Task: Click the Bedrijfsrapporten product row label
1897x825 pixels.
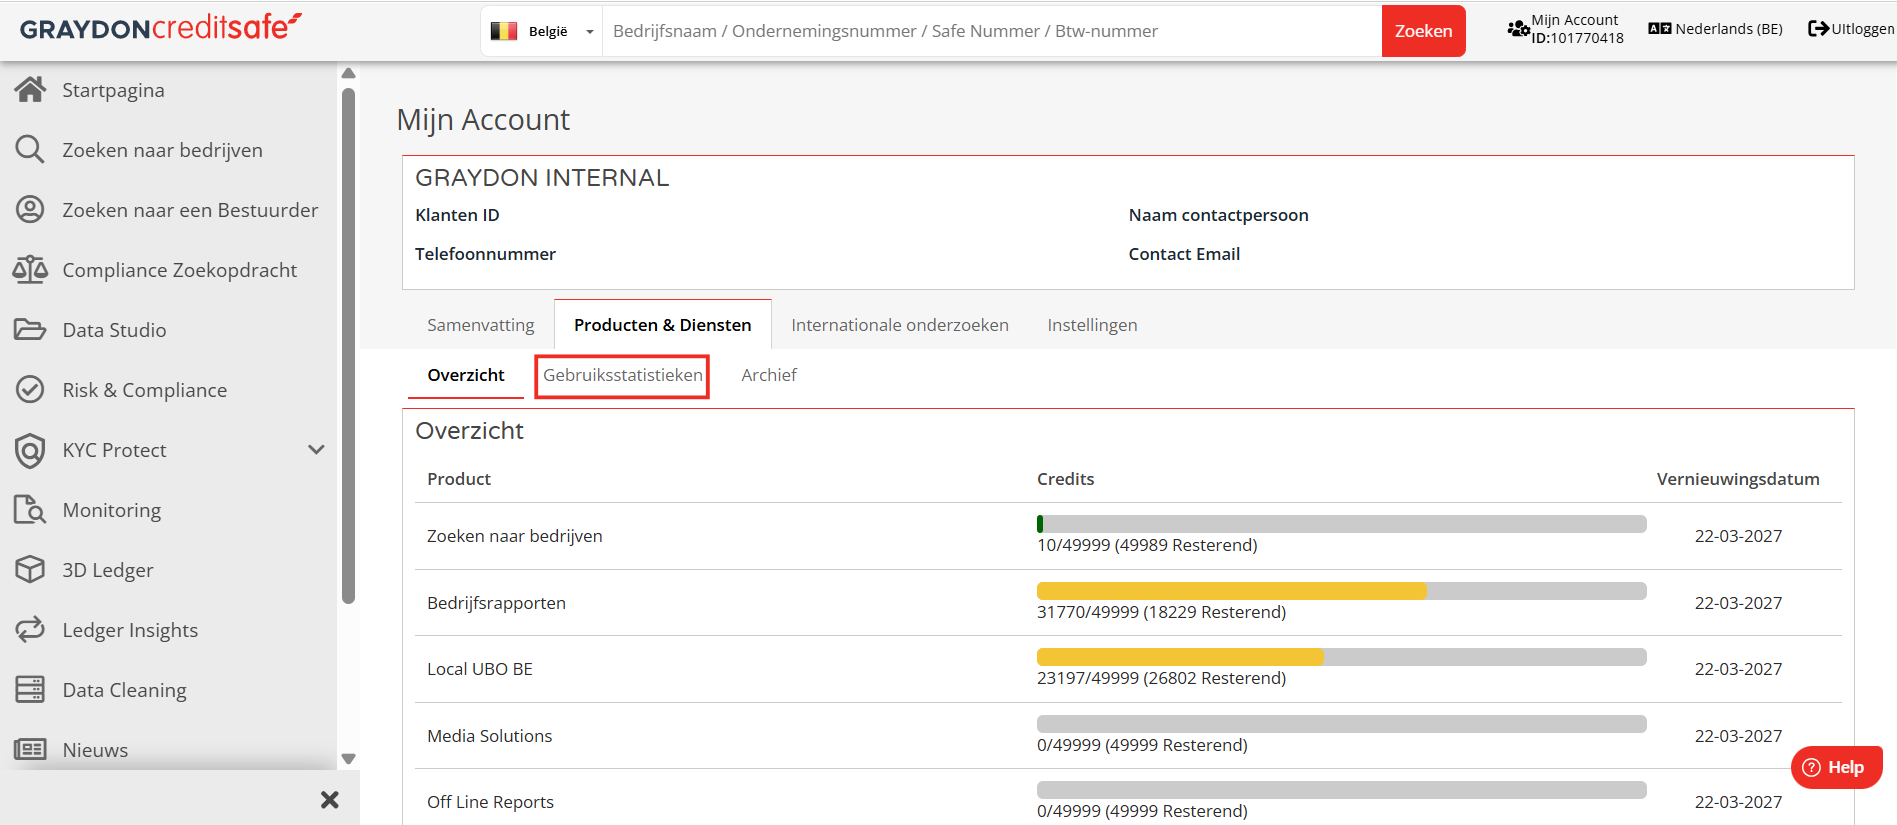Action: pyautogui.click(x=496, y=603)
